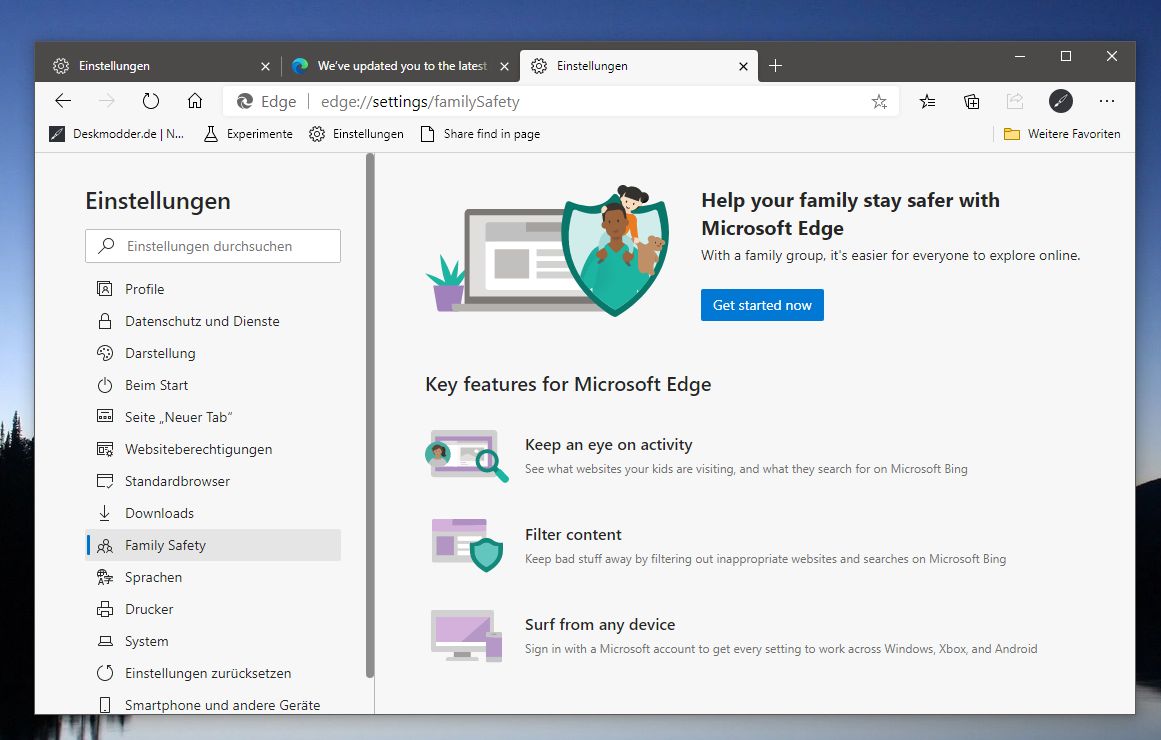Open Standardbrowser settings
Image resolution: width=1161 pixels, height=740 pixels.
213,481
